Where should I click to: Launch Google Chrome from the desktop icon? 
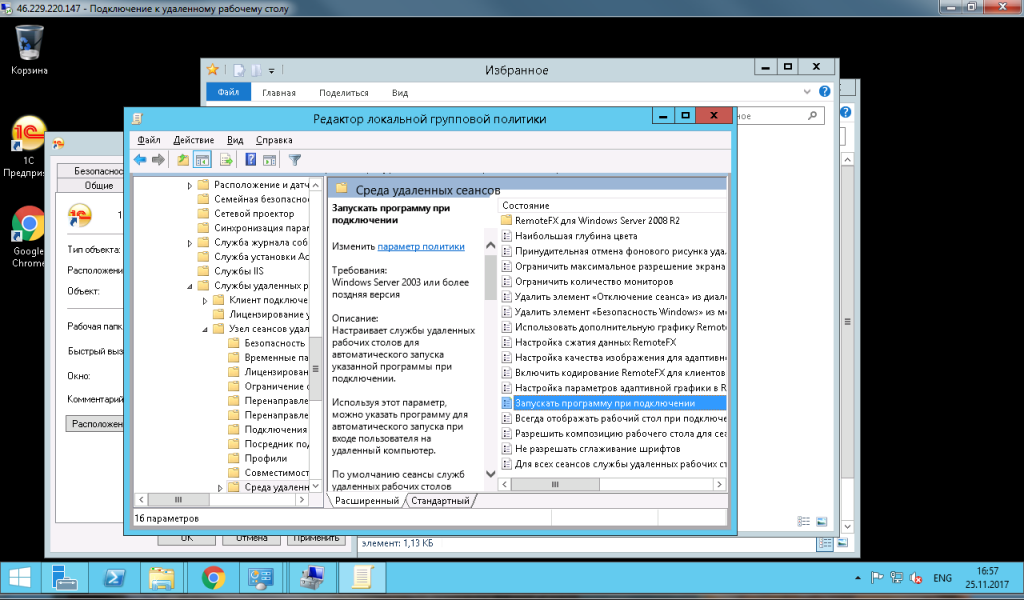[x=28, y=236]
